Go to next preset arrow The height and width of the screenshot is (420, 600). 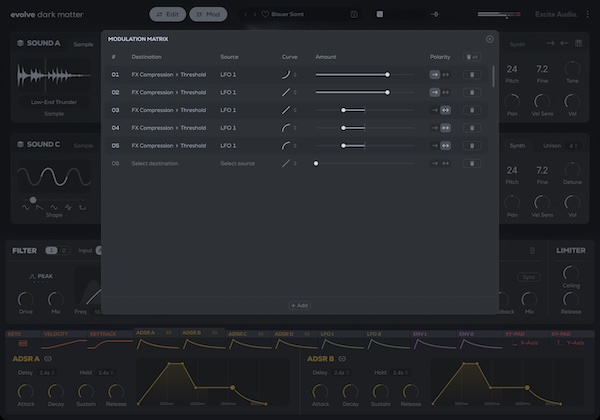254,15
